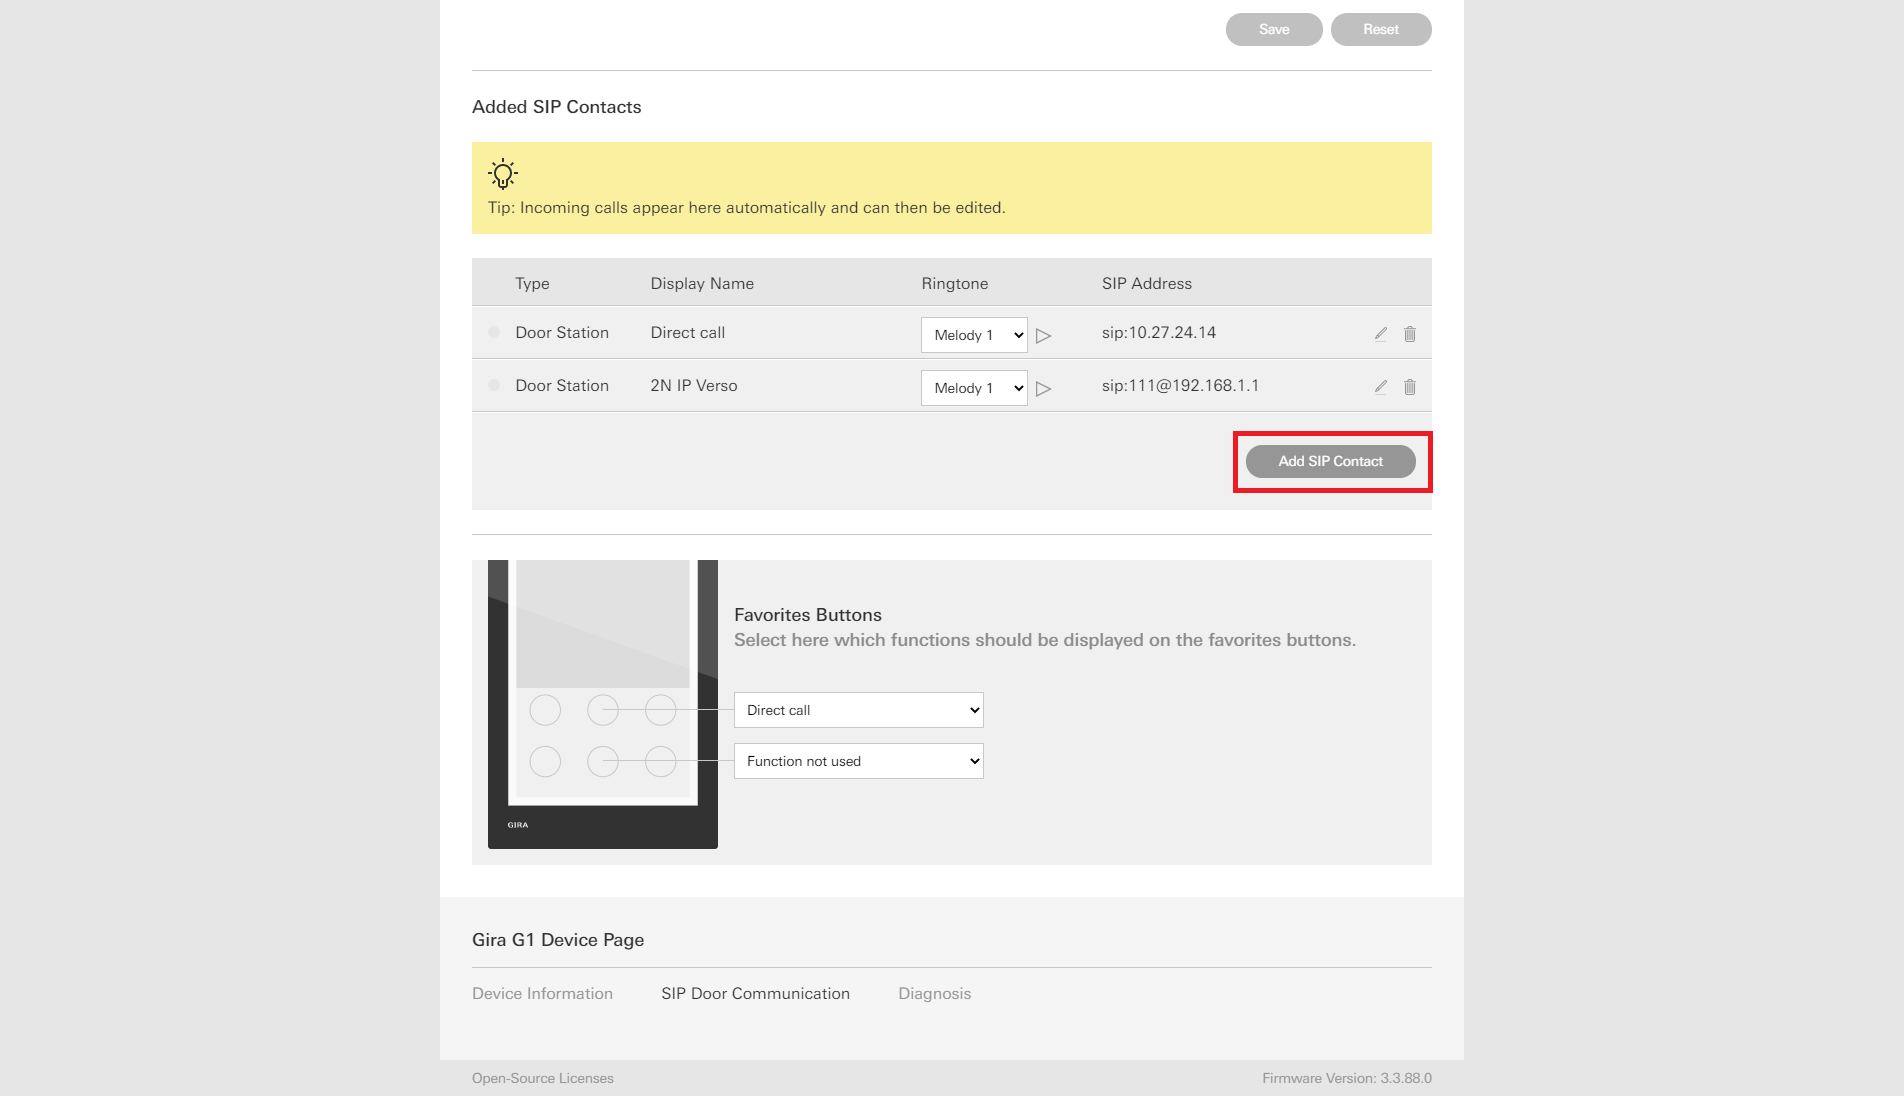Open the Diagnosis tab
Image resolution: width=1904 pixels, height=1096 pixels.
(934, 993)
